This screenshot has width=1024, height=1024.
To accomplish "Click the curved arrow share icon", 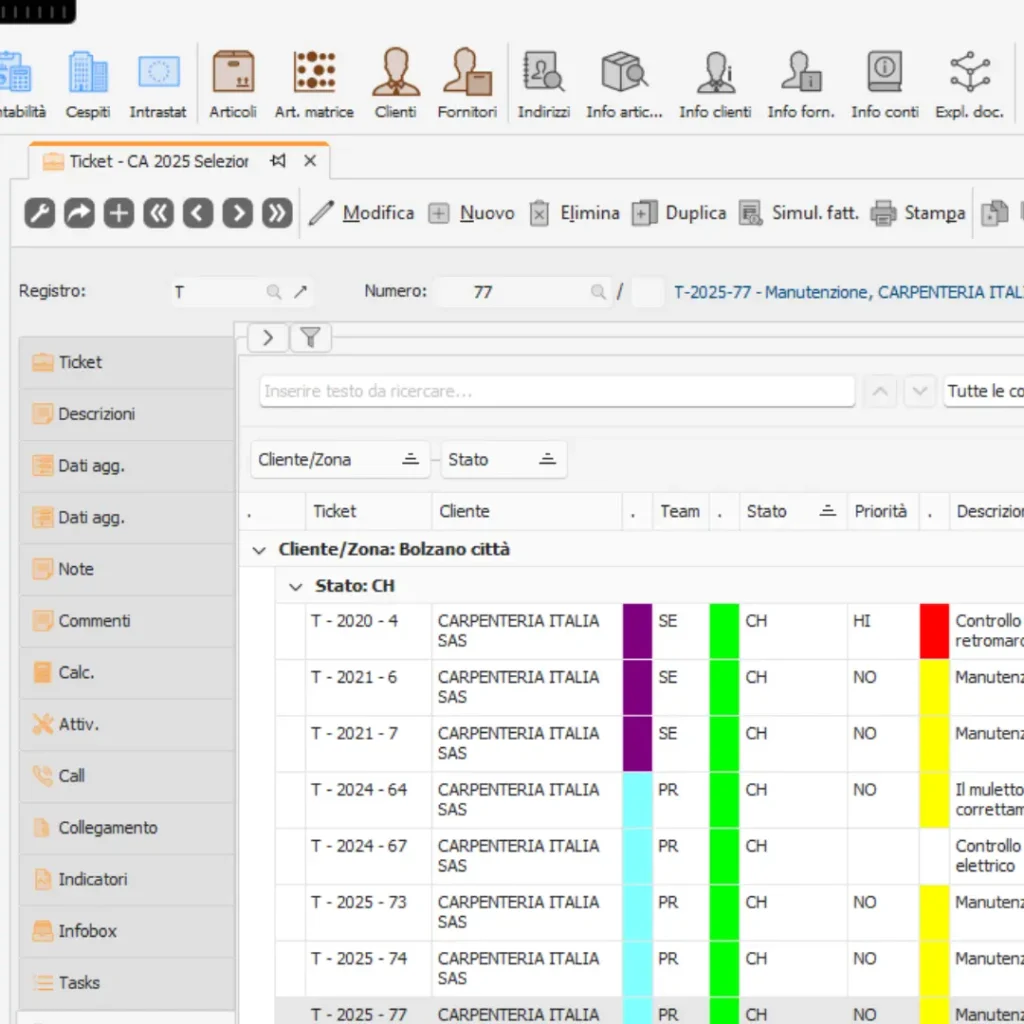I will 79,214.
